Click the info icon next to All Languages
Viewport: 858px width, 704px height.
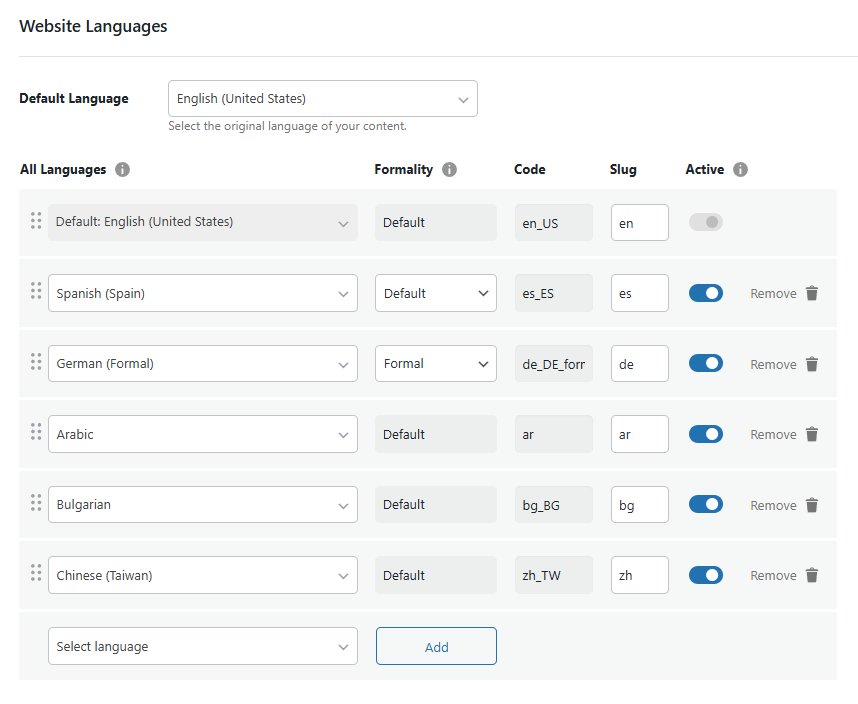(123, 170)
